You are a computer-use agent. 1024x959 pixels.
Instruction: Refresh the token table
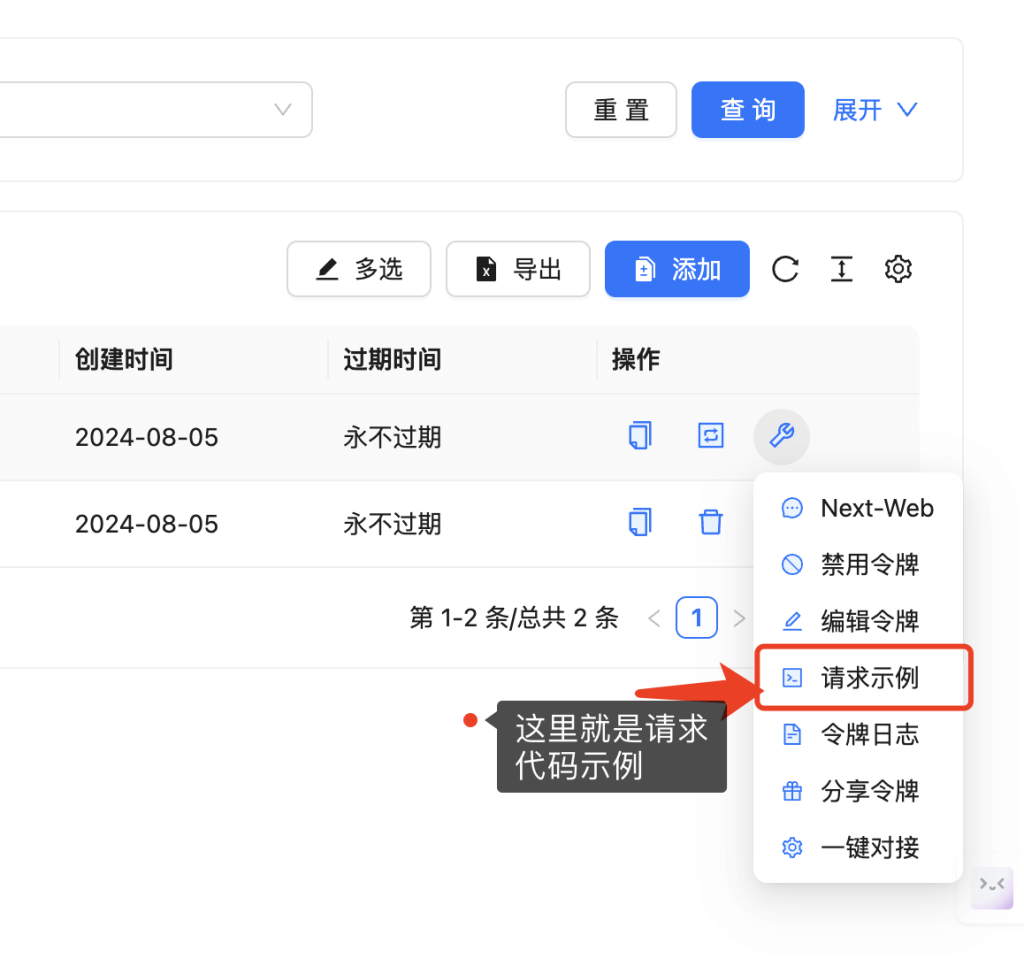(786, 269)
